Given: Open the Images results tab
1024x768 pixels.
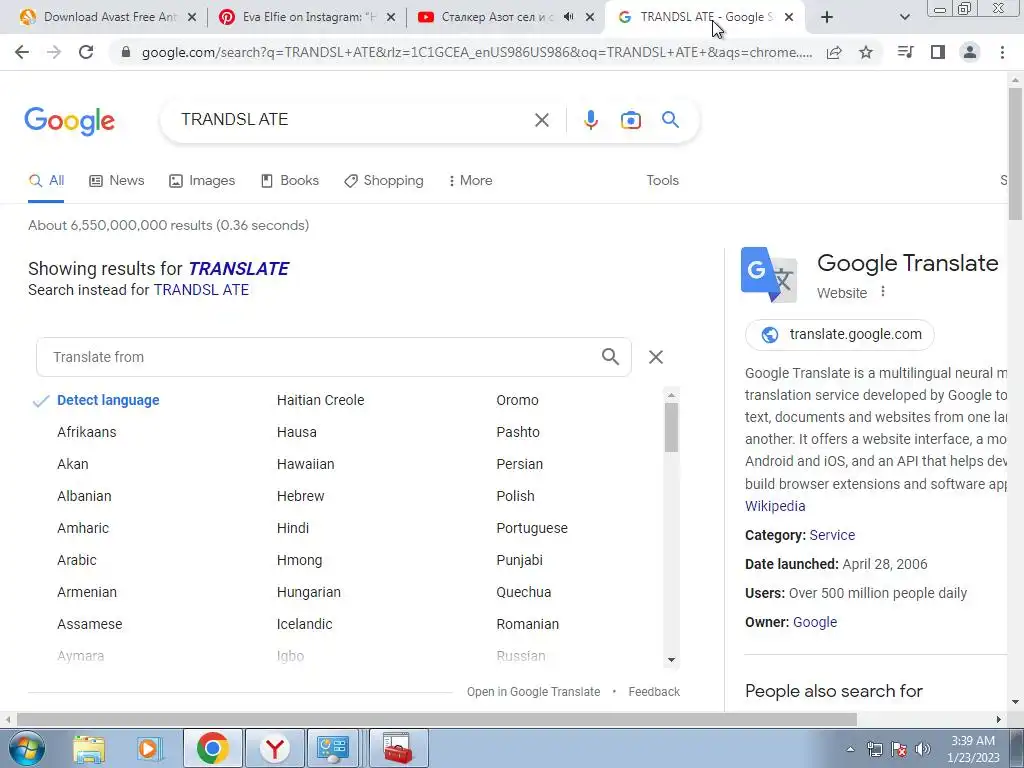Looking at the screenshot, I should pos(202,181).
